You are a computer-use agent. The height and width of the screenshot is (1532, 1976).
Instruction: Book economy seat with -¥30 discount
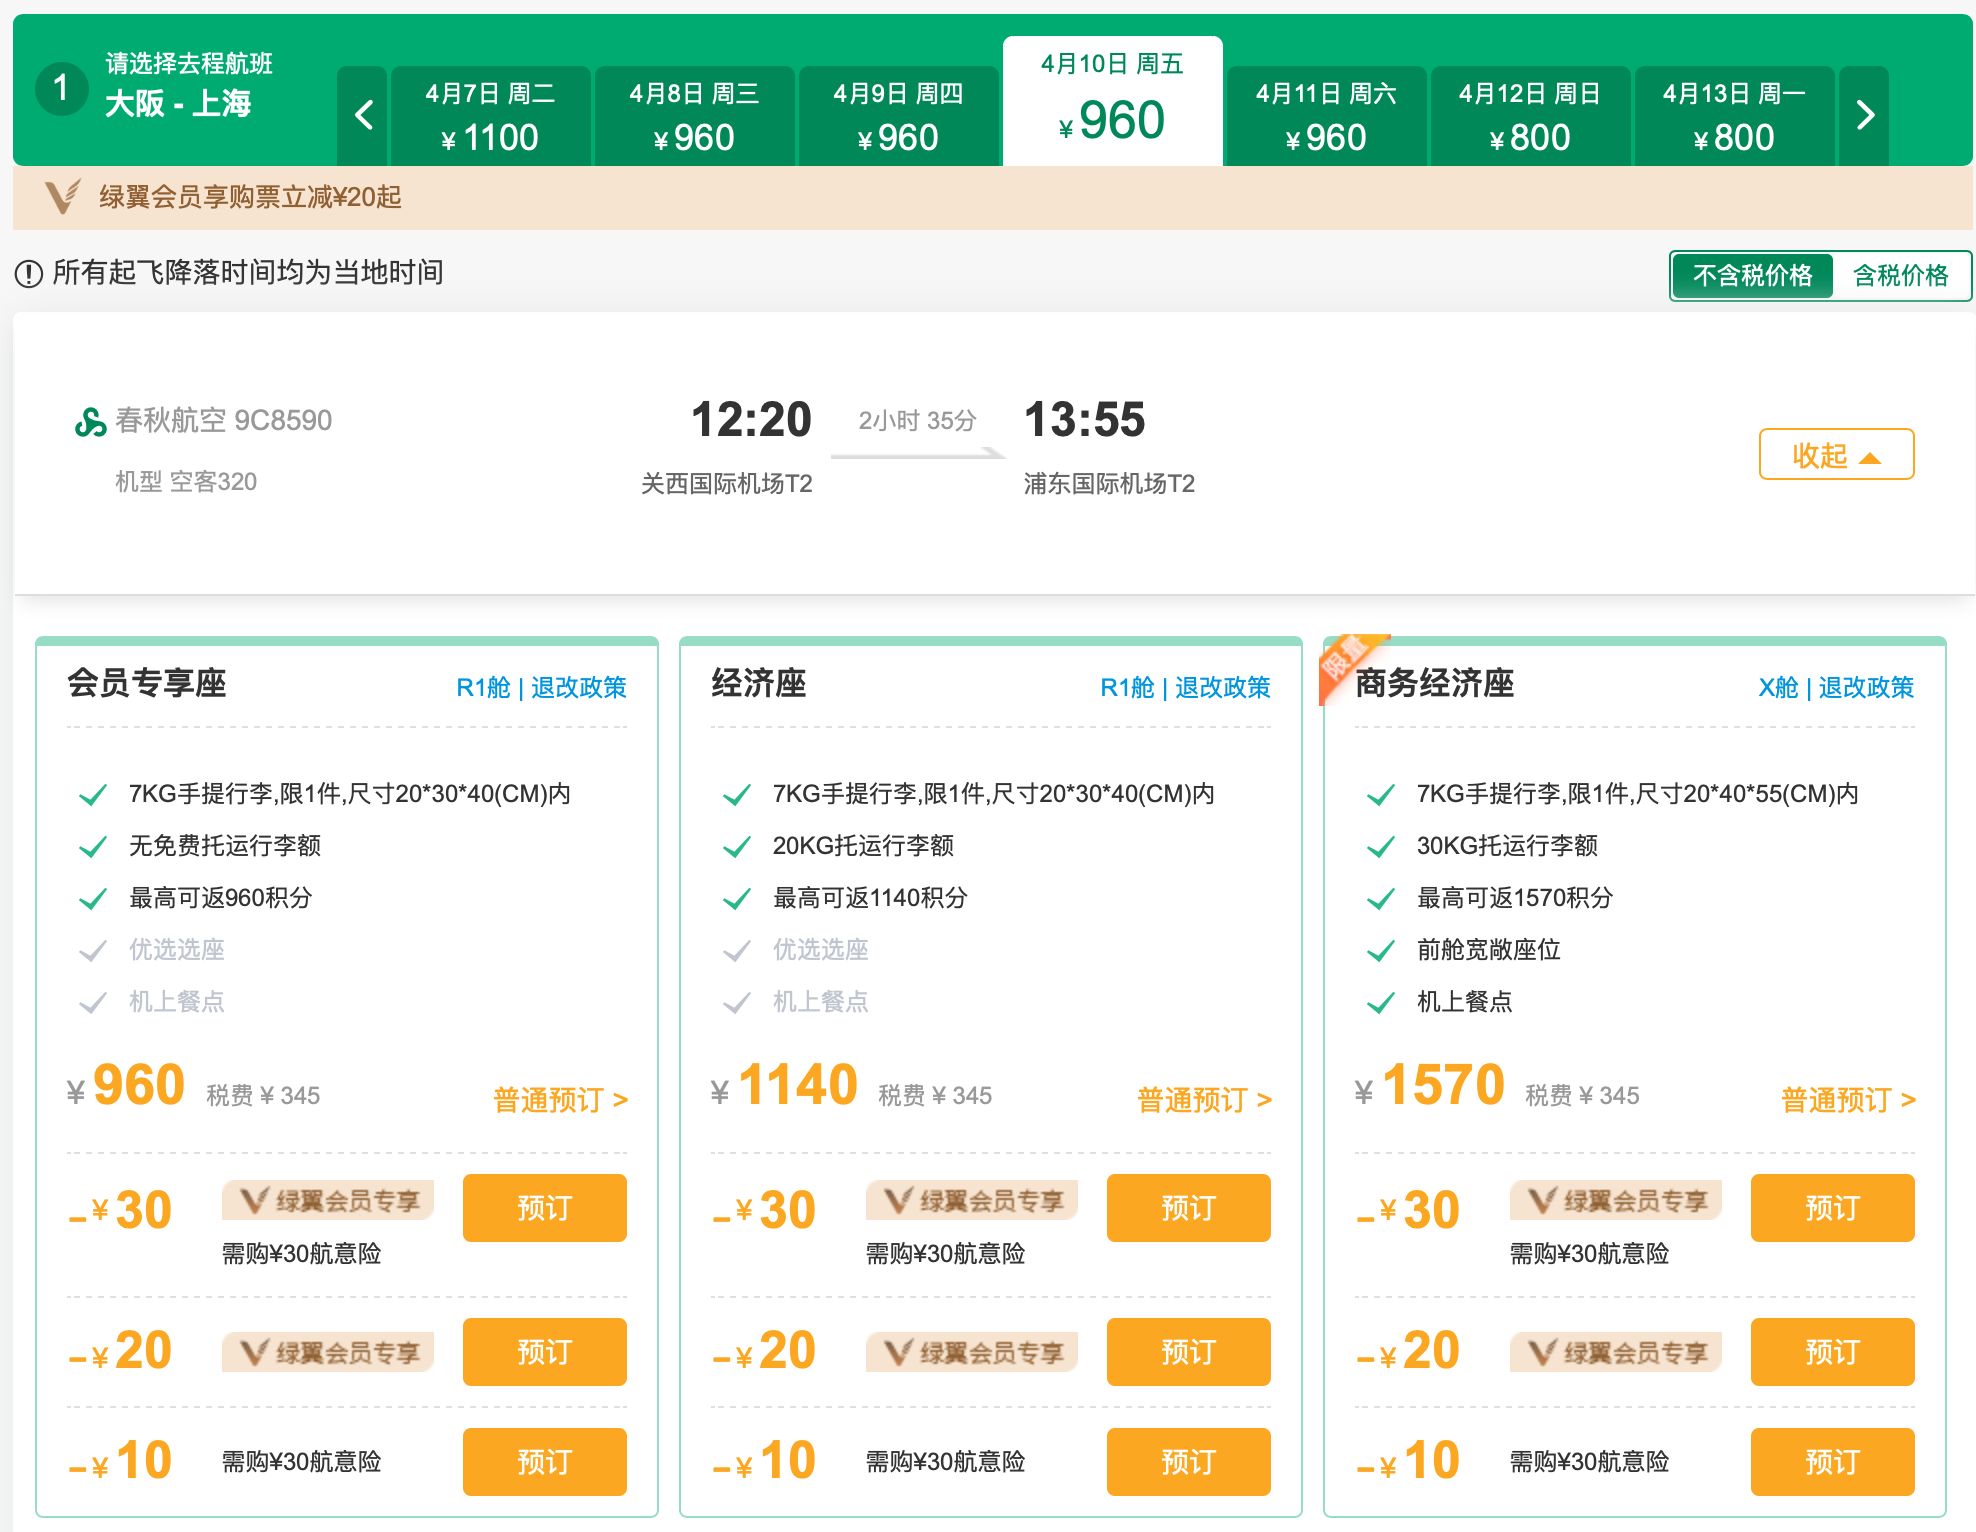click(x=1188, y=1208)
